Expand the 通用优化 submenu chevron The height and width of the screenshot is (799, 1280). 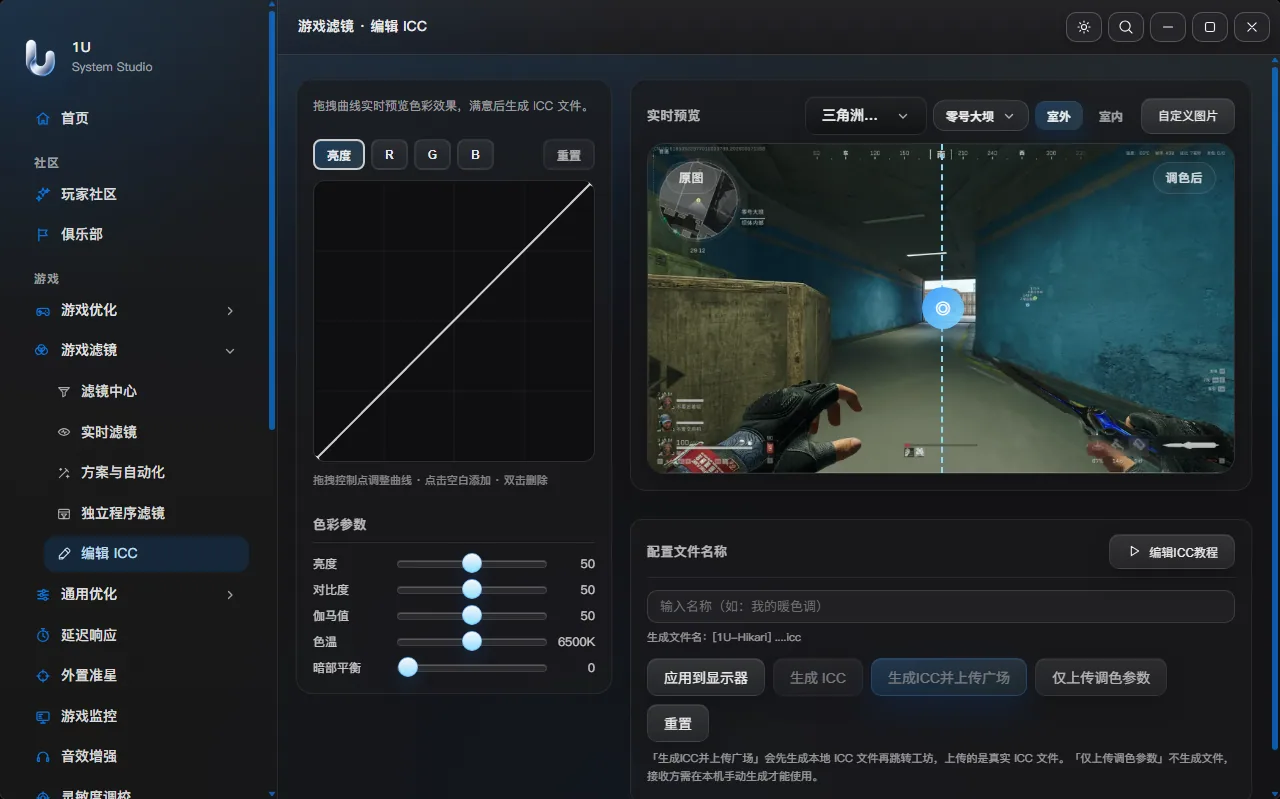click(x=230, y=594)
